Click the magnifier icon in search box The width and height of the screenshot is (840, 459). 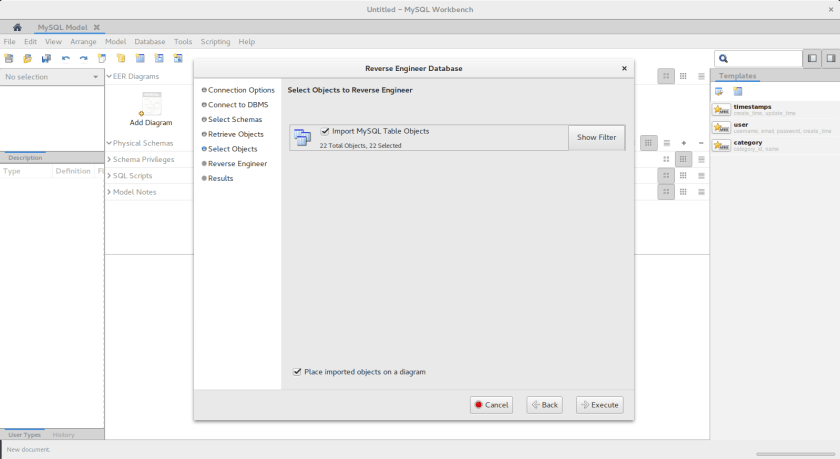[x=723, y=59]
